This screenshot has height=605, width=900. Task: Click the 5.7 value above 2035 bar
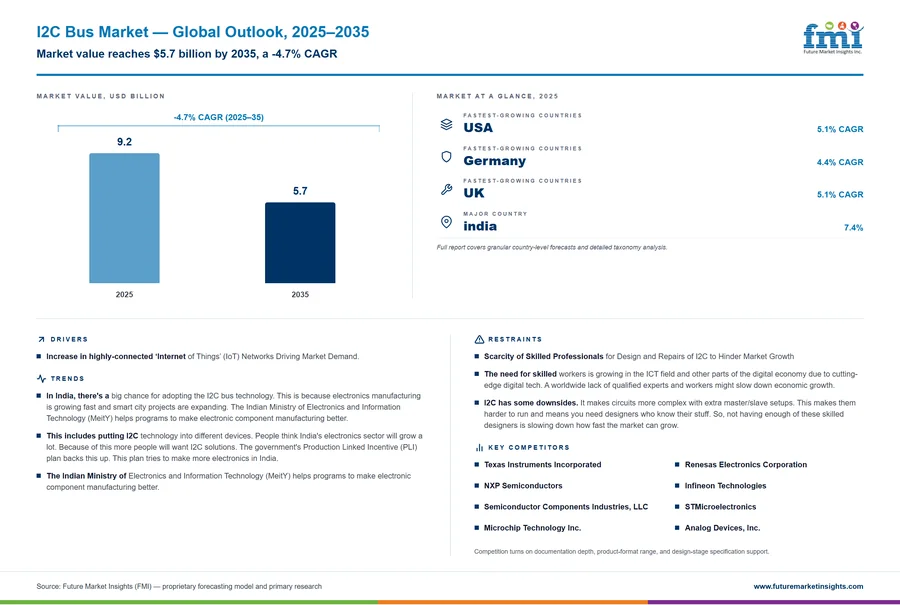click(x=300, y=191)
